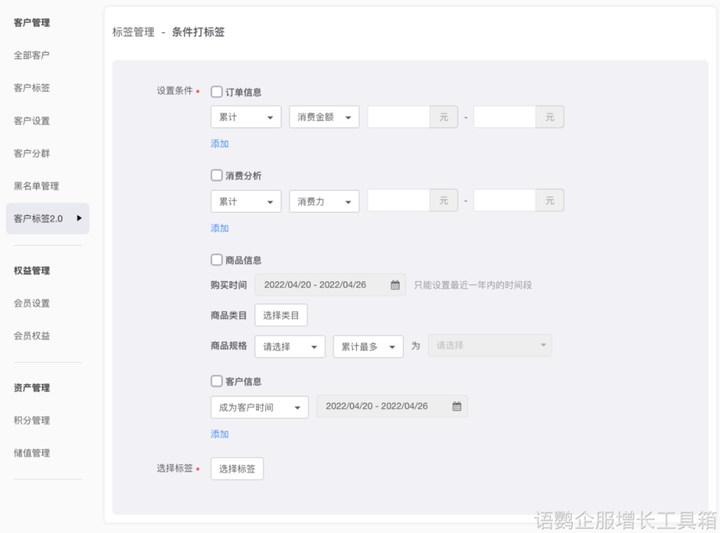Navigate to 积分管理 page
Image resolution: width=720 pixels, height=533 pixels.
tap(32, 420)
